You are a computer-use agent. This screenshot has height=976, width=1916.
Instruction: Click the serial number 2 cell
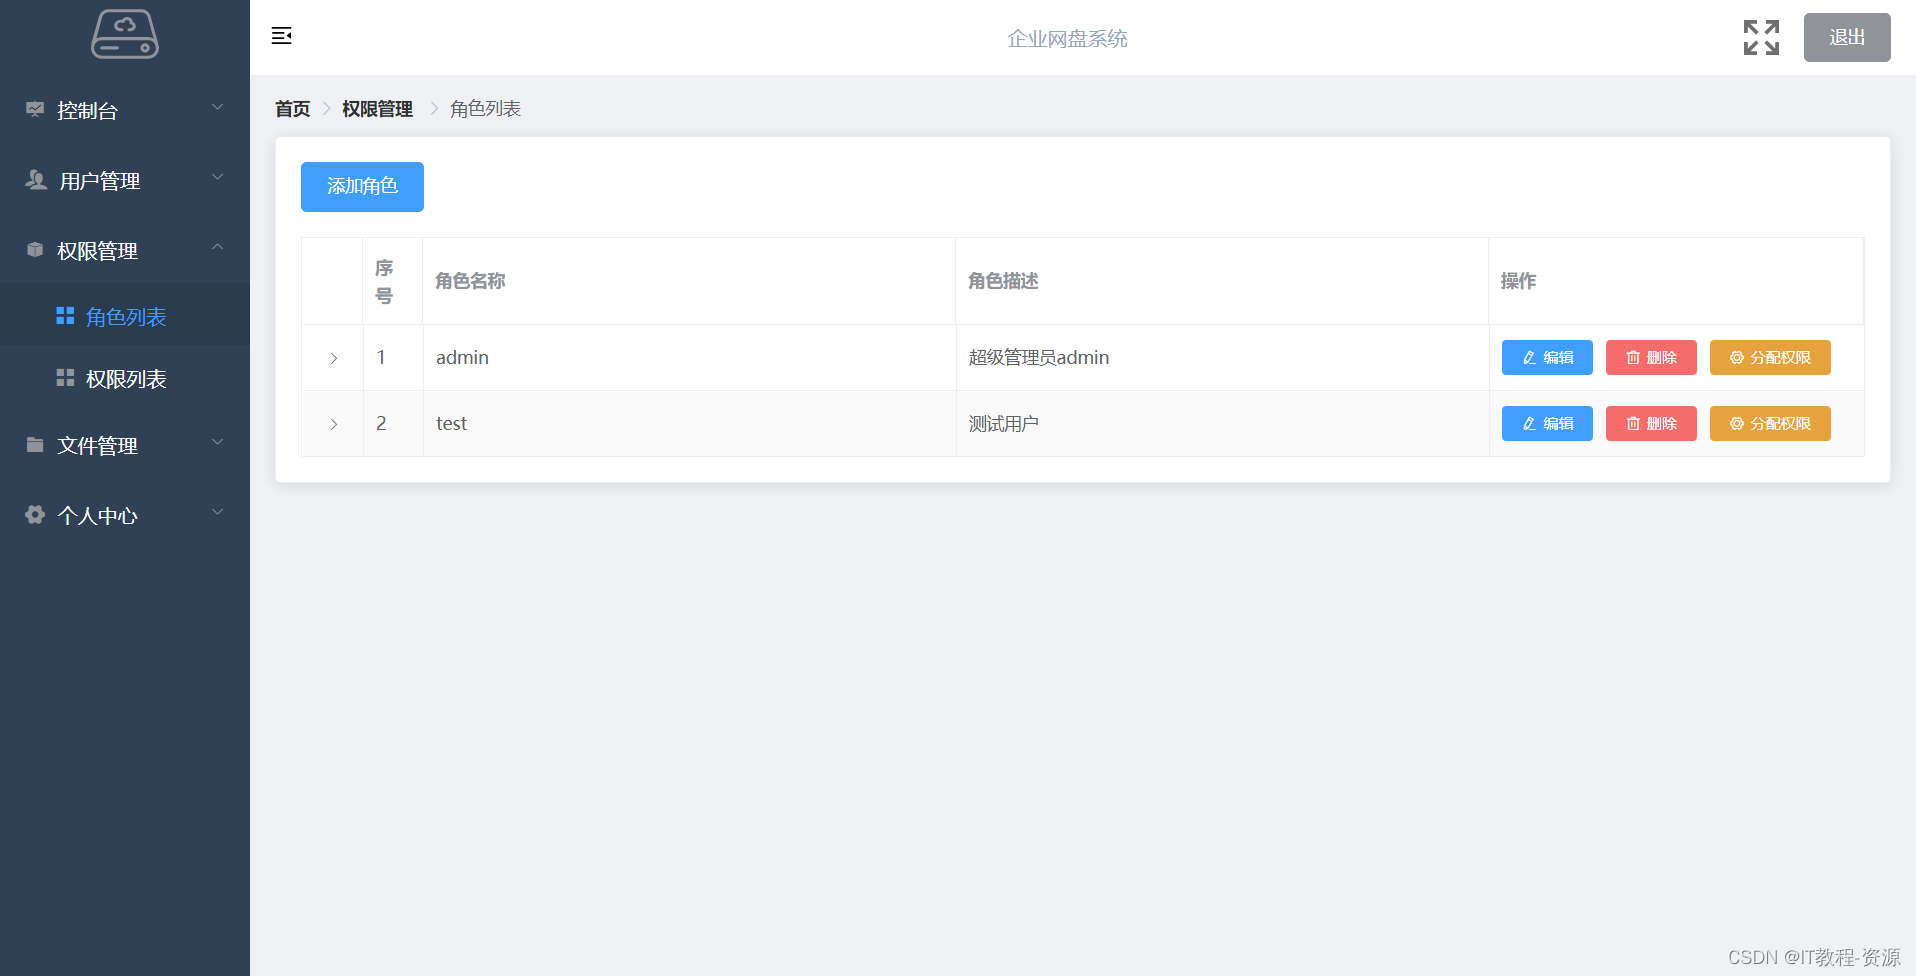coord(393,423)
